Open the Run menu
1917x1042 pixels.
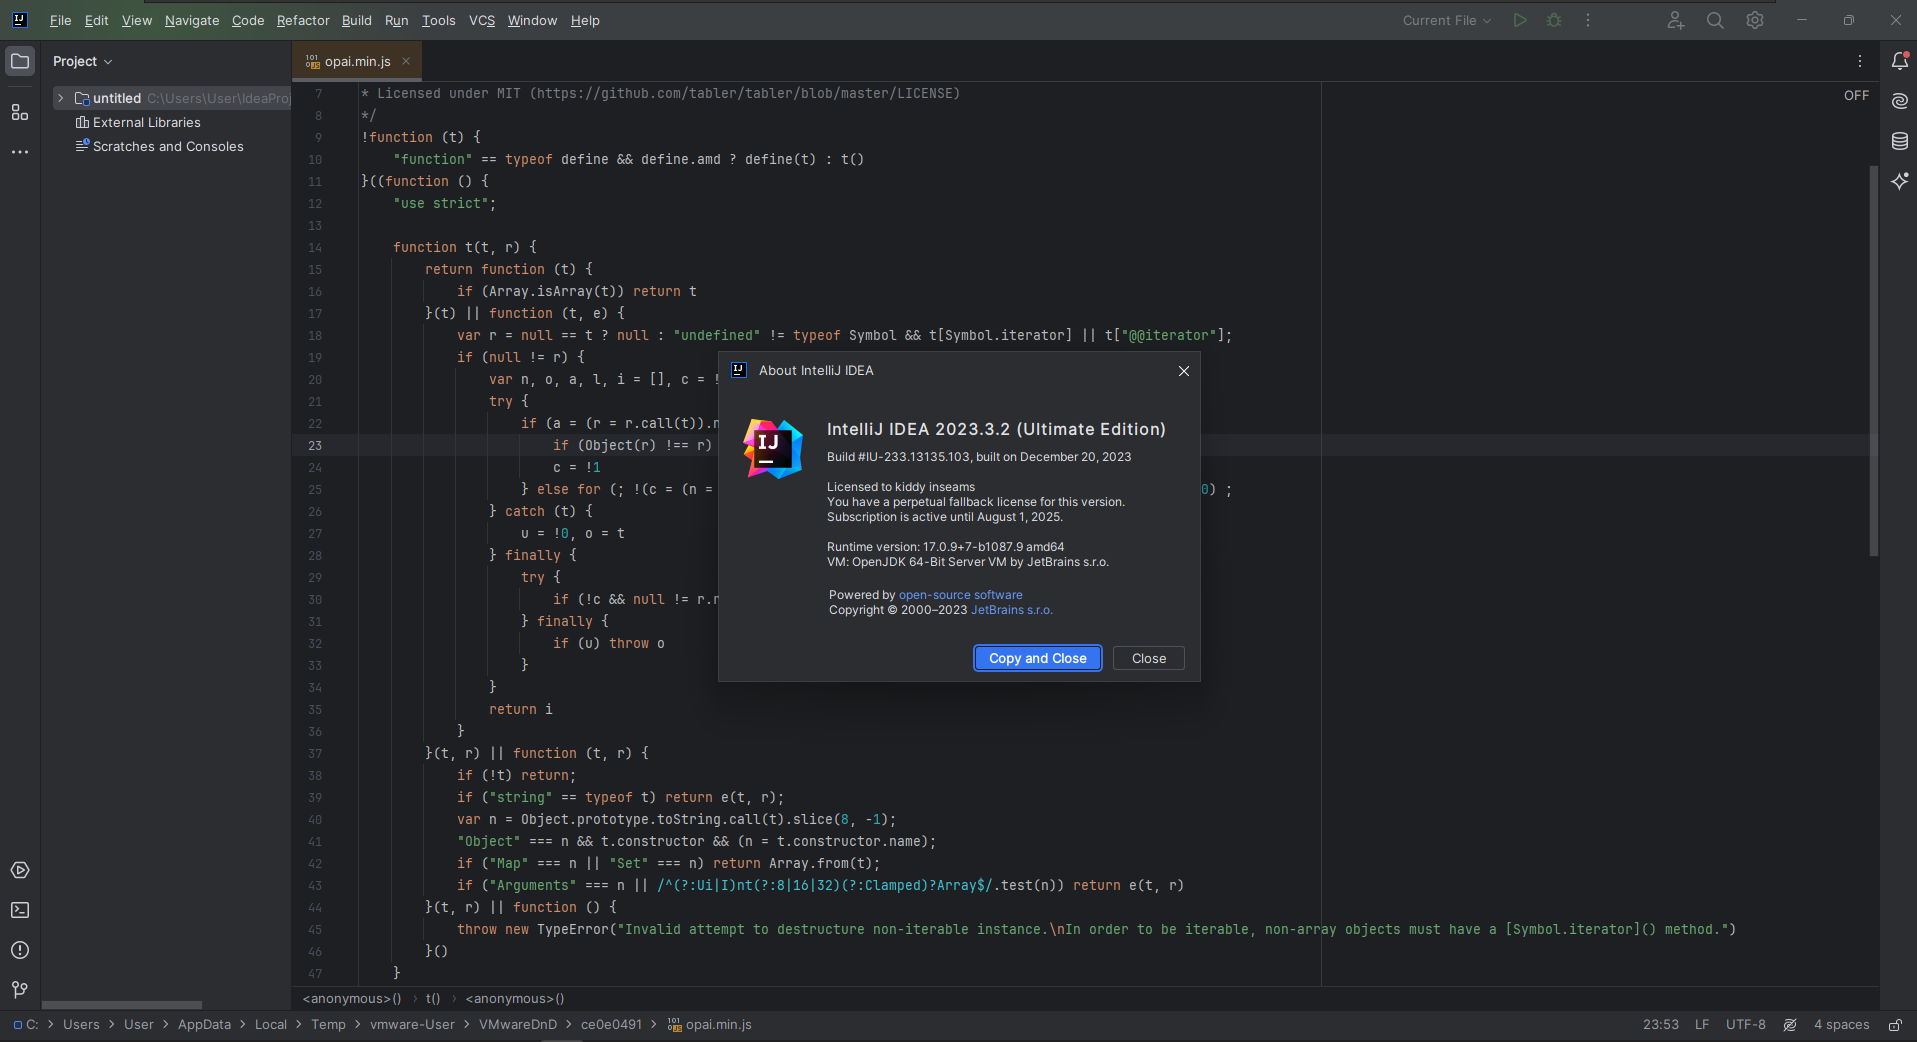[x=397, y=20]
